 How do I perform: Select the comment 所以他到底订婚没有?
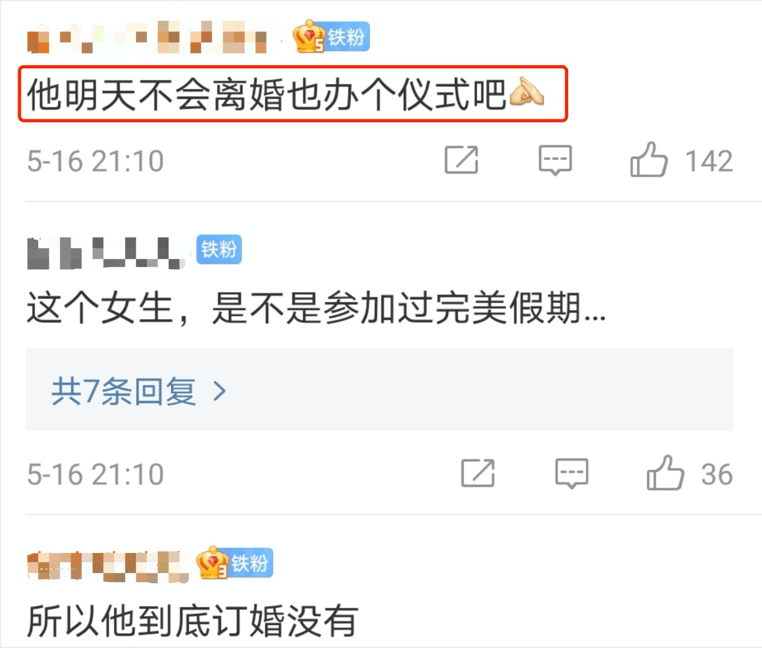pyautogui.click(x=192, y=621)
